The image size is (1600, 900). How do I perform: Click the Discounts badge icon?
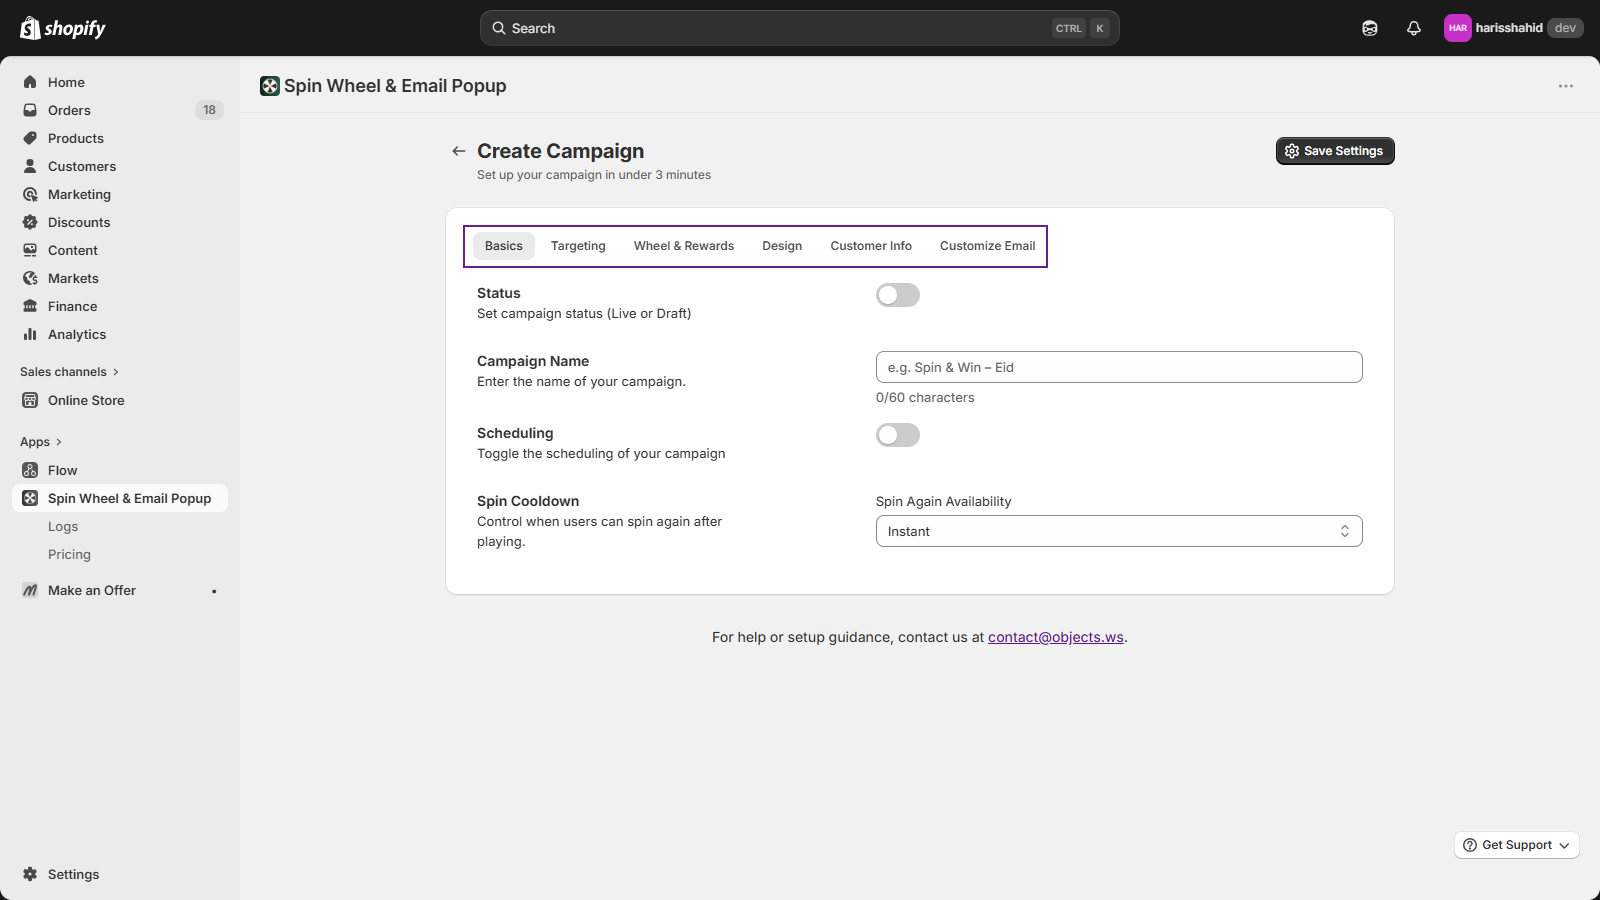click(x=30, y=222)
